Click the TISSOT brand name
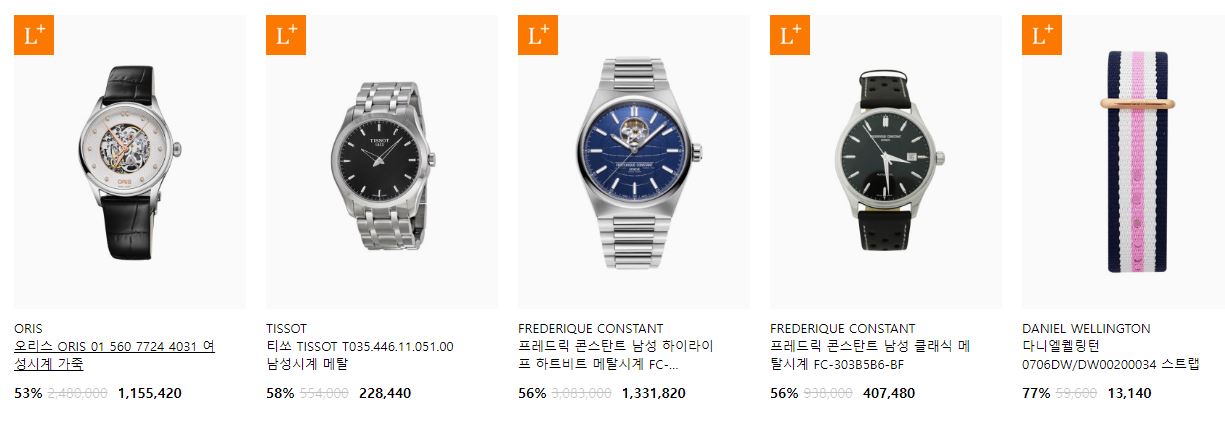 (x=286, y=328)
